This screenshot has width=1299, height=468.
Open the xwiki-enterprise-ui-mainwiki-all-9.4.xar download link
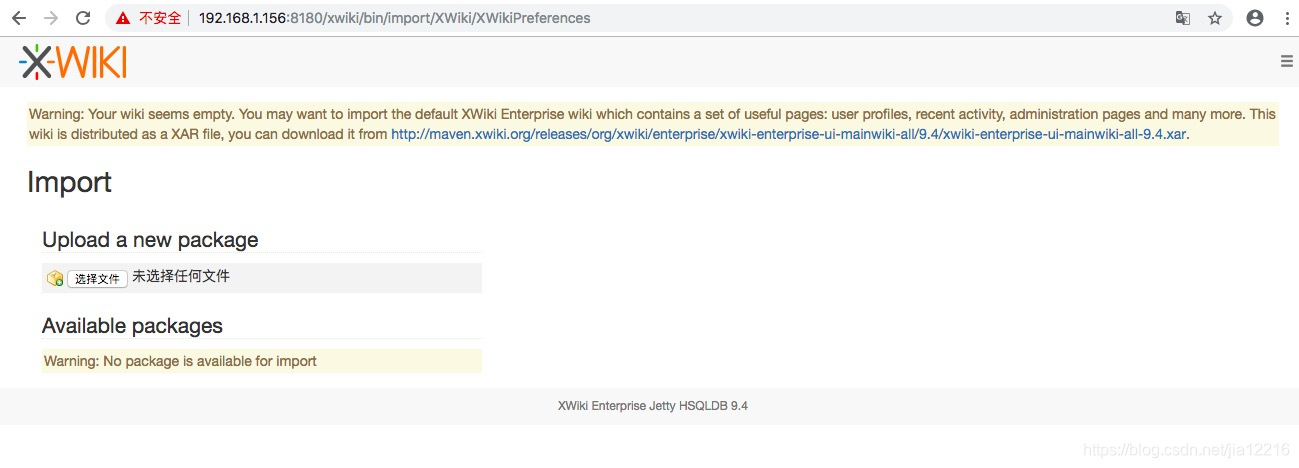point(788,133)
